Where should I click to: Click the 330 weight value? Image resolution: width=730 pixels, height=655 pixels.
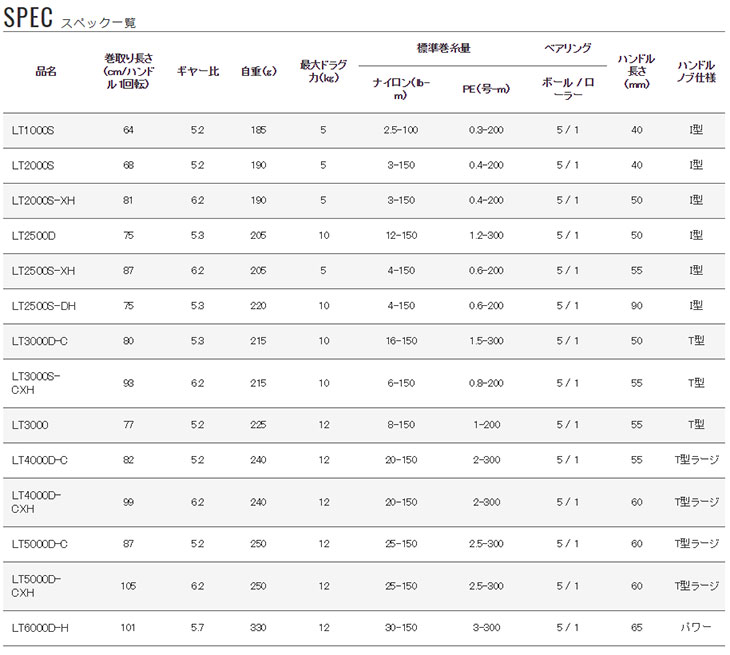259,628
